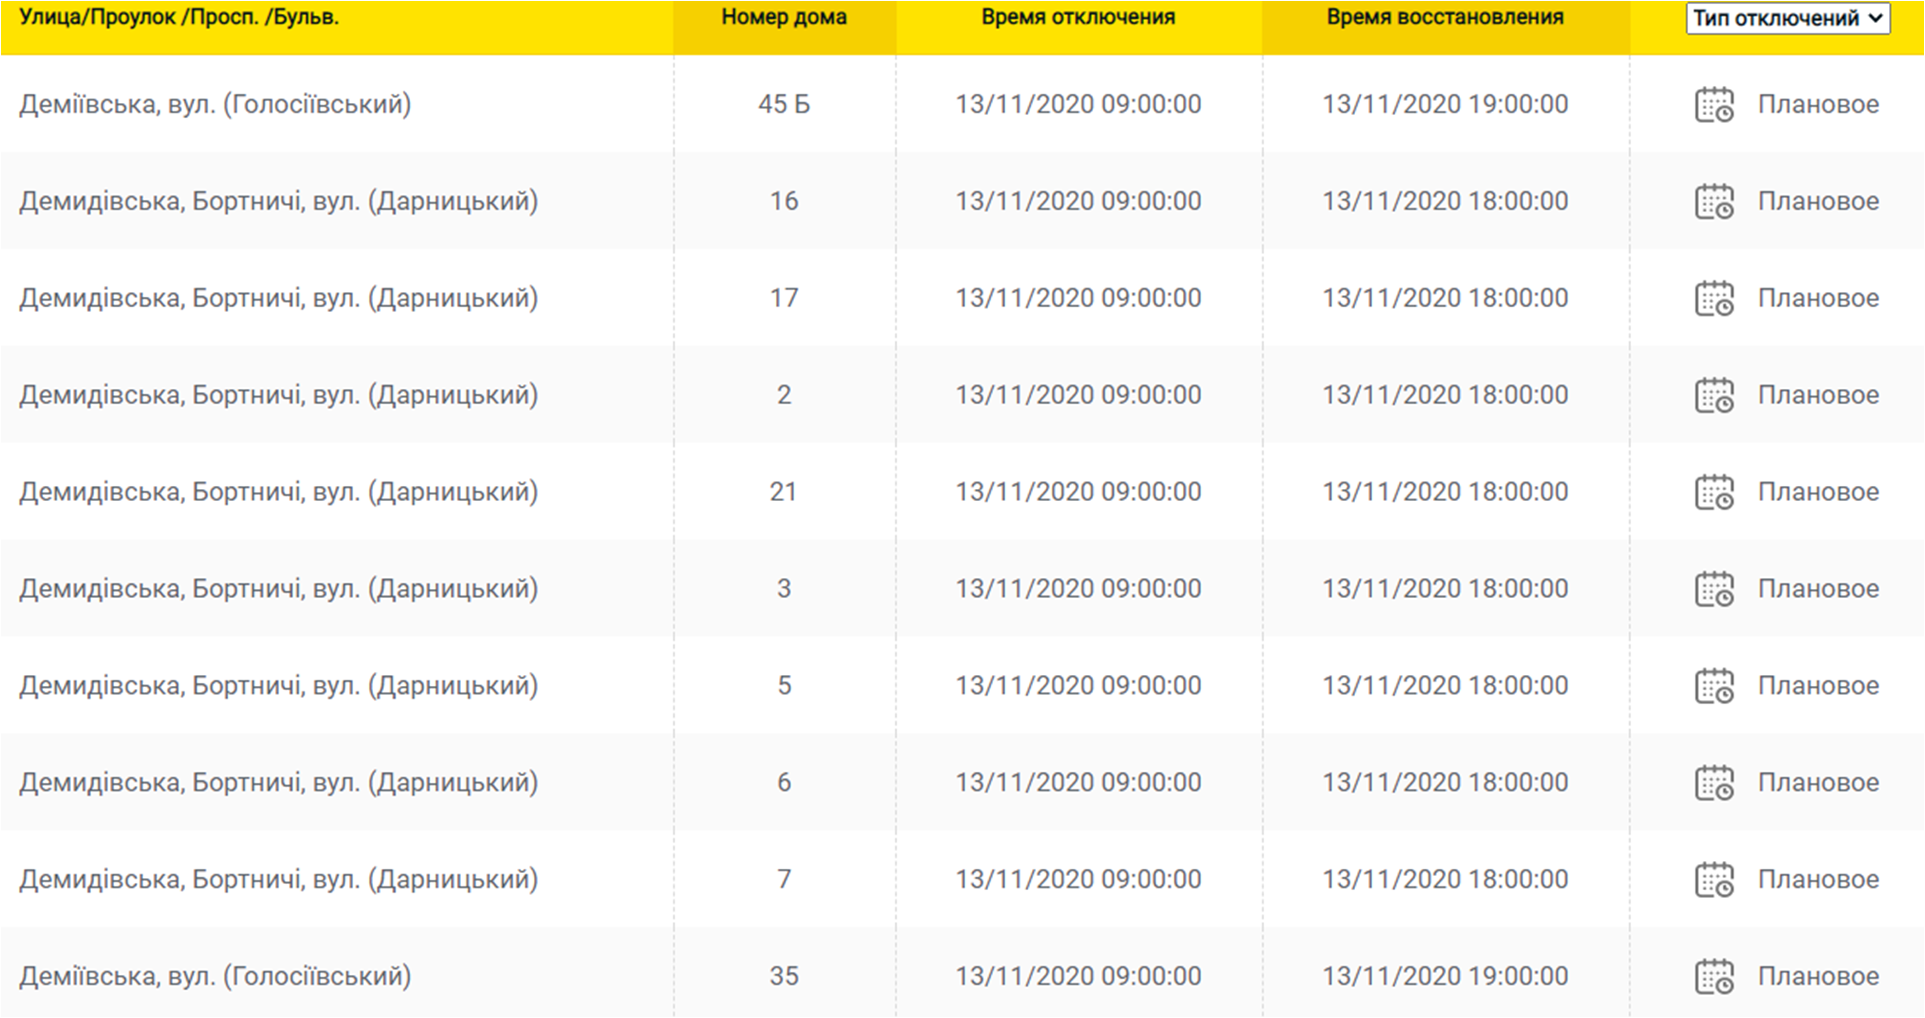The height and width of the screenshot is (1018, 1925).
Task: Click calendar icon for Деміївська house 35
Action: [1714, 977]
